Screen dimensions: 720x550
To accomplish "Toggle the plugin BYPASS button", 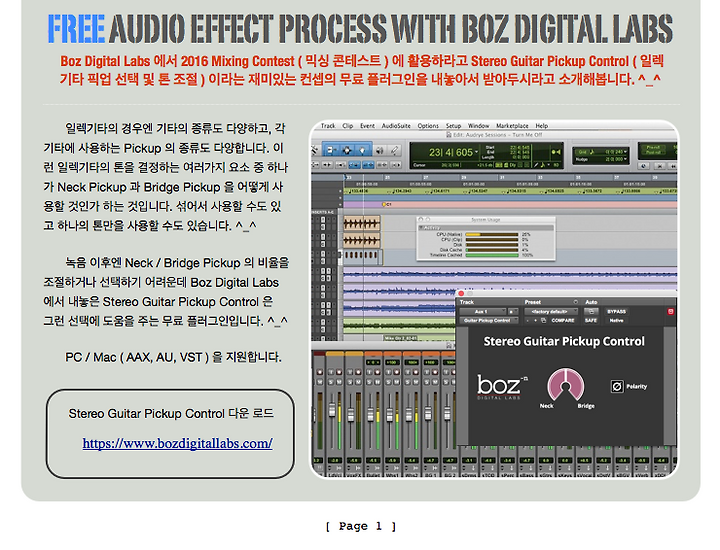I will 616,311.
